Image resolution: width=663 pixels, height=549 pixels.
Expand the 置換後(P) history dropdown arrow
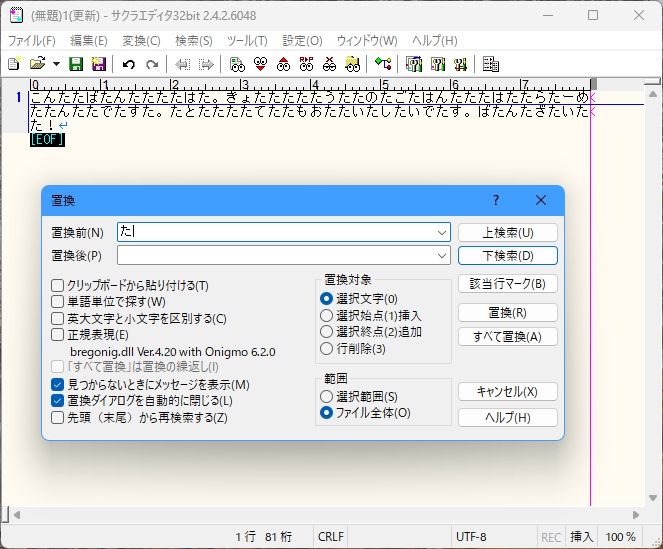442,255
